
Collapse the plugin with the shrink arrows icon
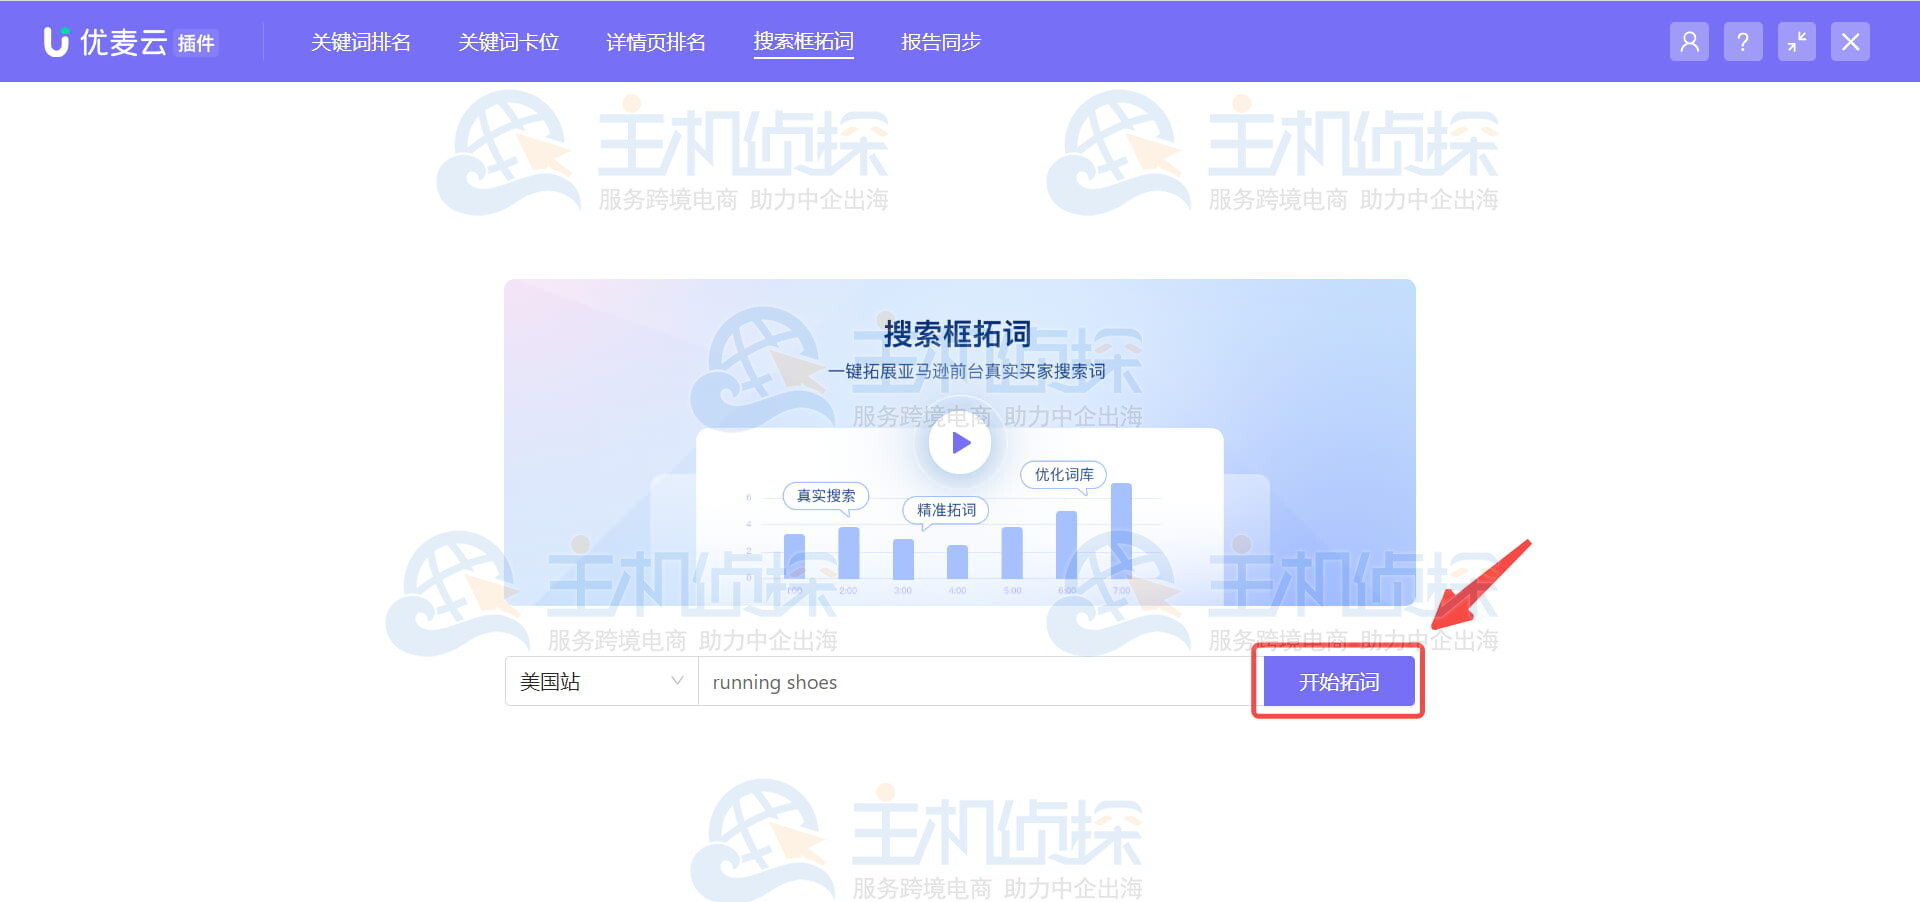[x=1797, y=41]
